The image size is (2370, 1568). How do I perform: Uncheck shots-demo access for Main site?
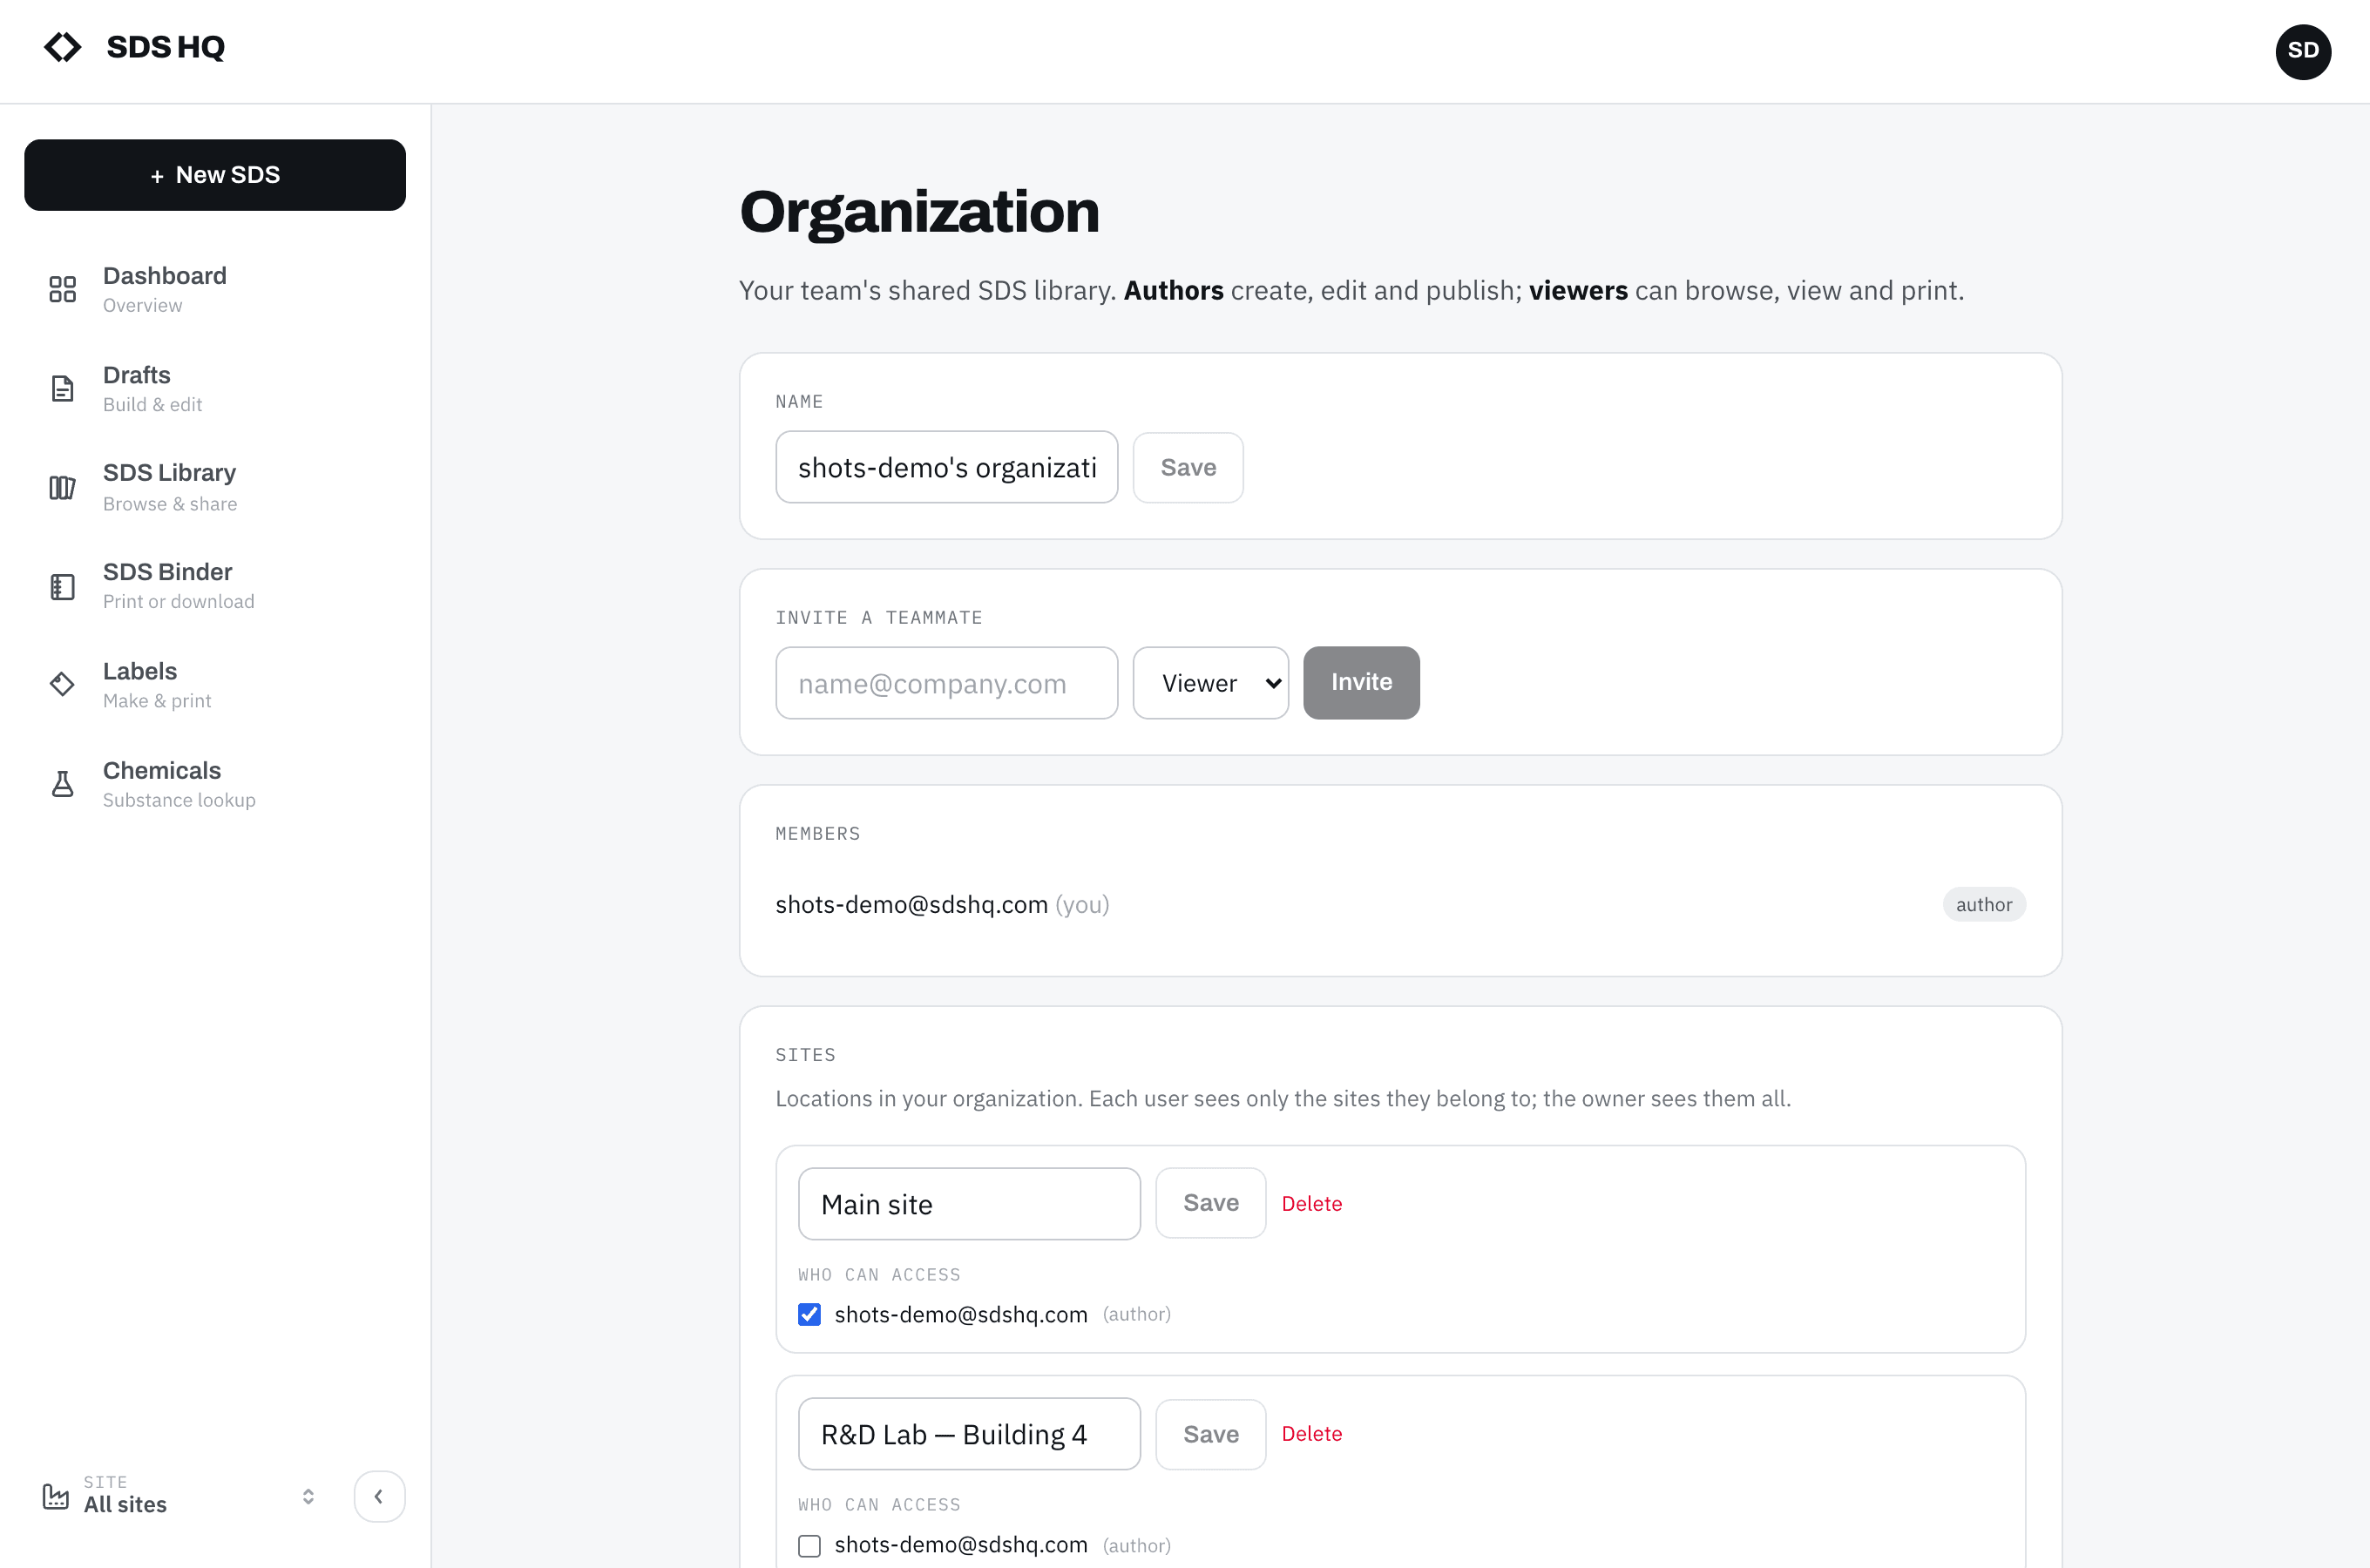(809, 1314)
